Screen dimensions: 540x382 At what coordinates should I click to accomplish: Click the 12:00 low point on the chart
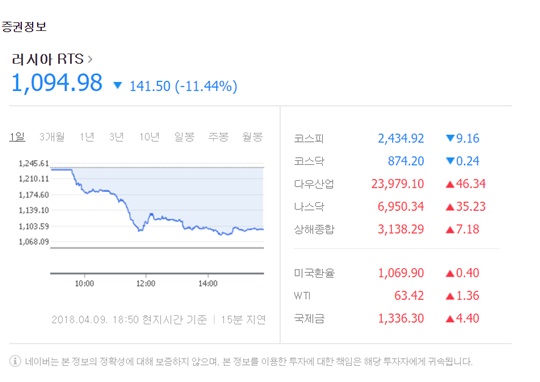click(x=140, y=230)
